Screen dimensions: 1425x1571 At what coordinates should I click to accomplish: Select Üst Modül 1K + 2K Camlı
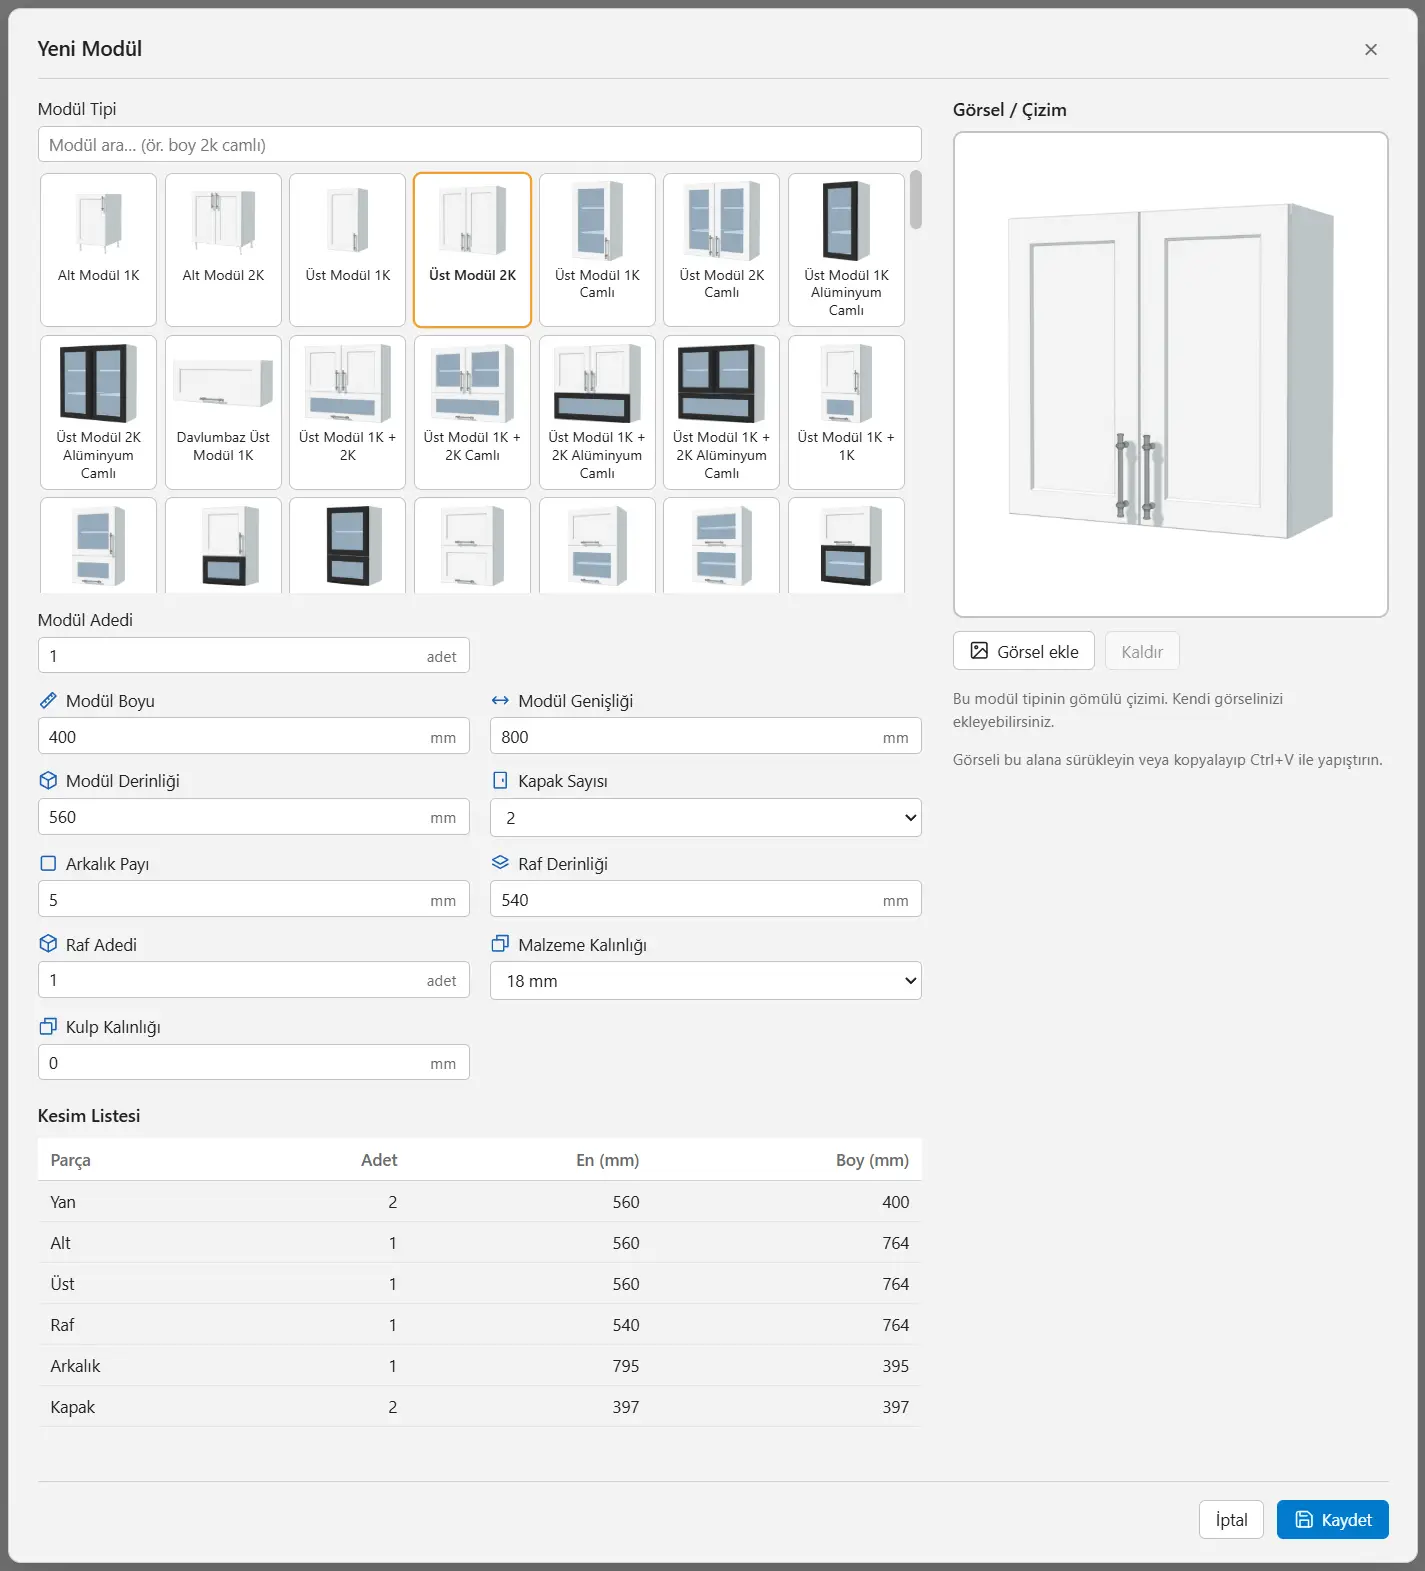[472, 412]
